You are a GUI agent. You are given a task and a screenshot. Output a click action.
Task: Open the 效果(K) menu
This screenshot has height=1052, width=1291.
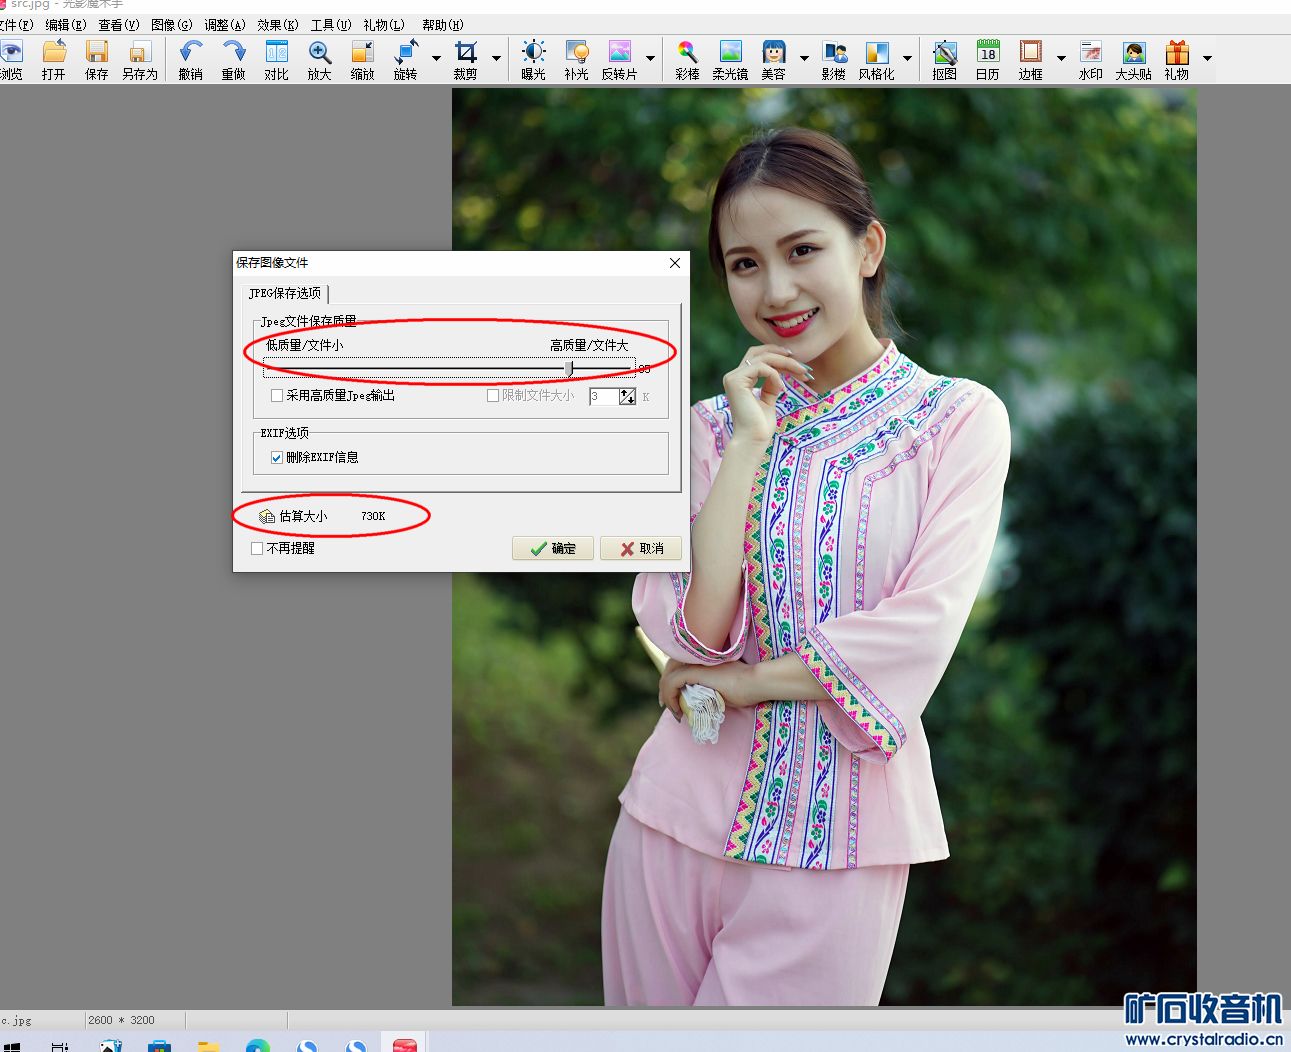[277, 25]
